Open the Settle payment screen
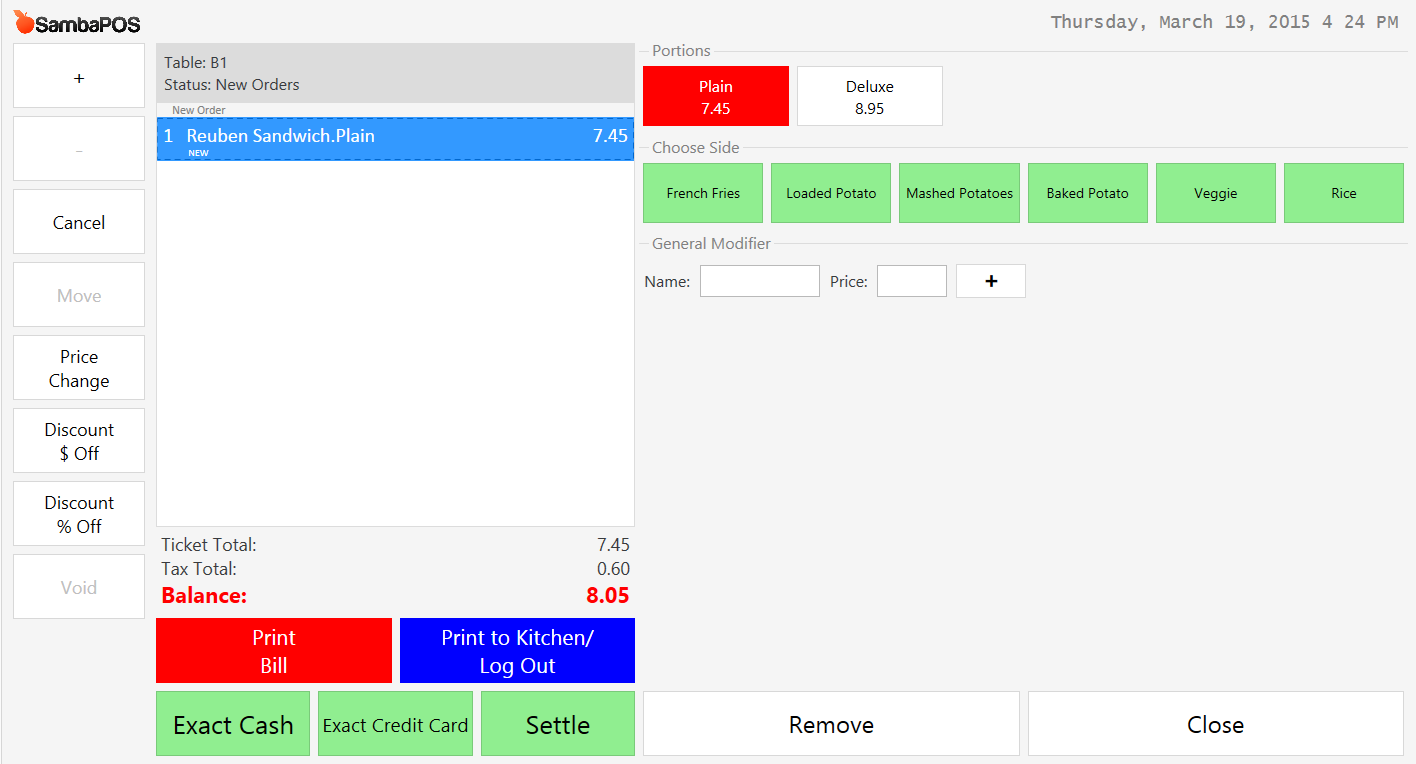 (x=557, y=724)
